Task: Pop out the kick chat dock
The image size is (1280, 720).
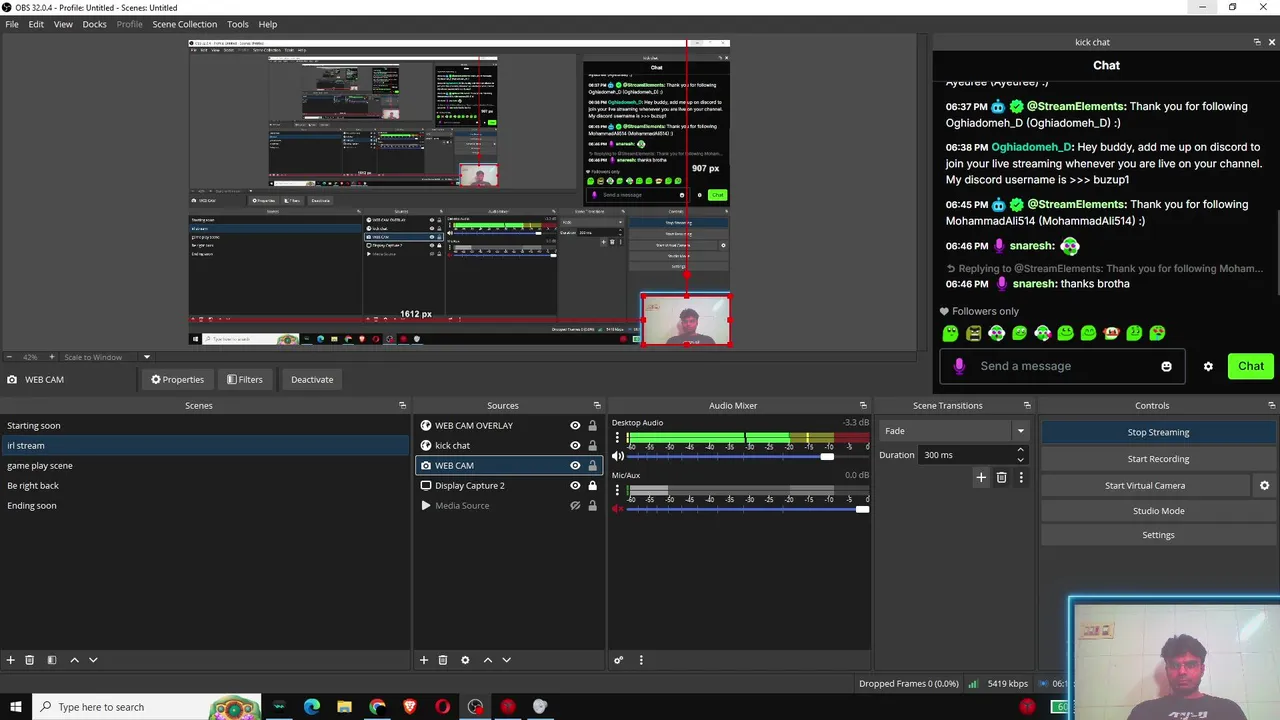Action: (1257, 42)
